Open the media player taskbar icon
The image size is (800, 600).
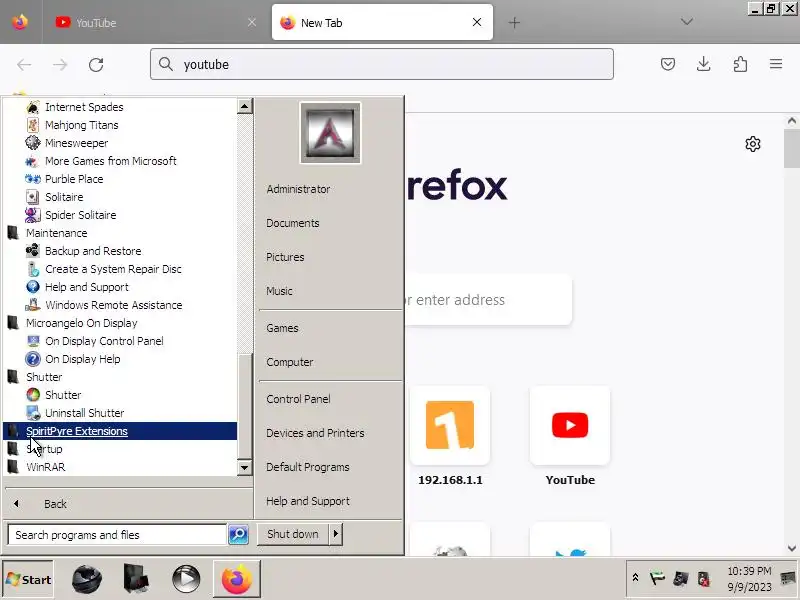(186, 579)
